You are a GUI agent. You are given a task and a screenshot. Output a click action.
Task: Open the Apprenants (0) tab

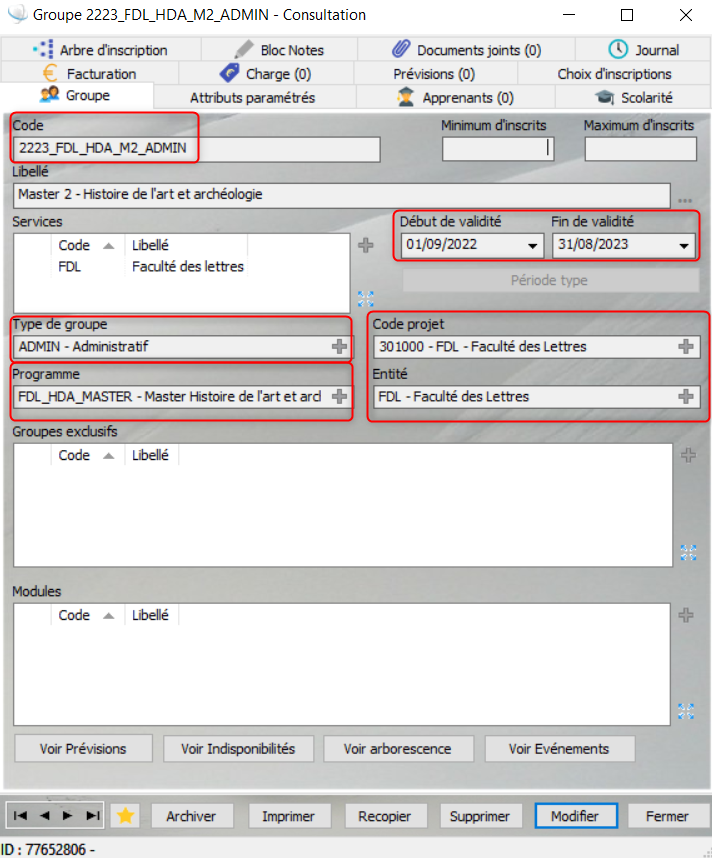coord(456,98)
